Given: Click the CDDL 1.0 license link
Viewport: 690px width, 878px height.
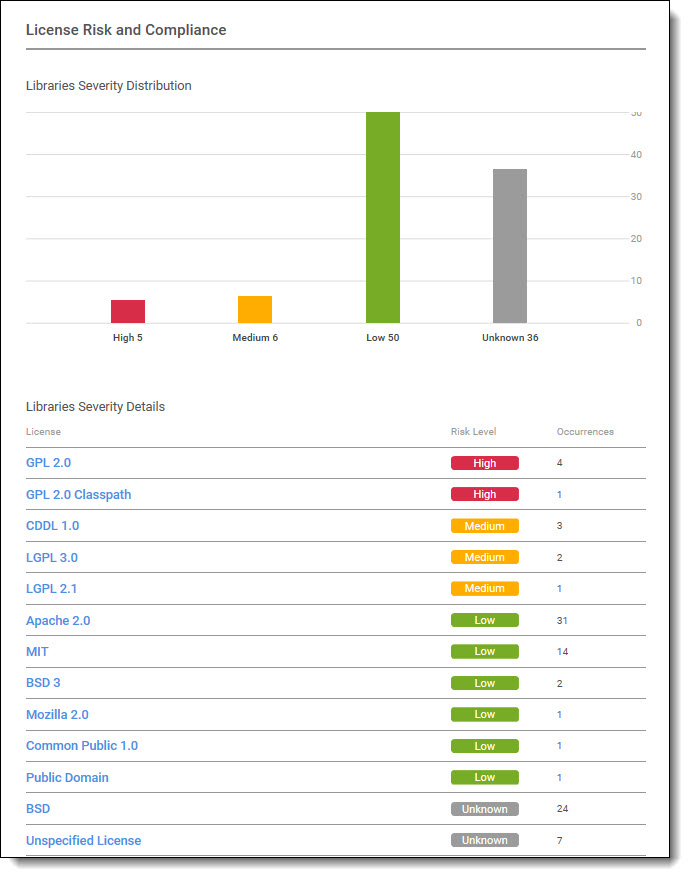Looking at the screenshot, I should point(52,526).
